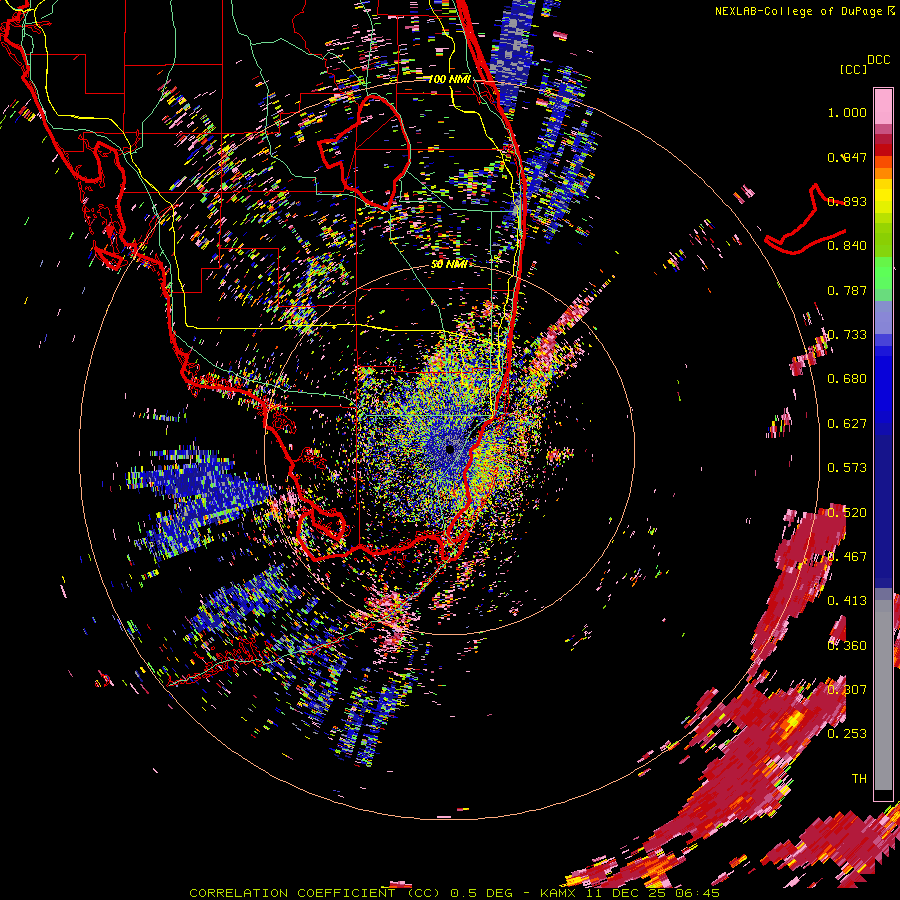Click the 0.253 color scale value
The width and height of the screenshot is (900, 900).
(x=847, y=734)
